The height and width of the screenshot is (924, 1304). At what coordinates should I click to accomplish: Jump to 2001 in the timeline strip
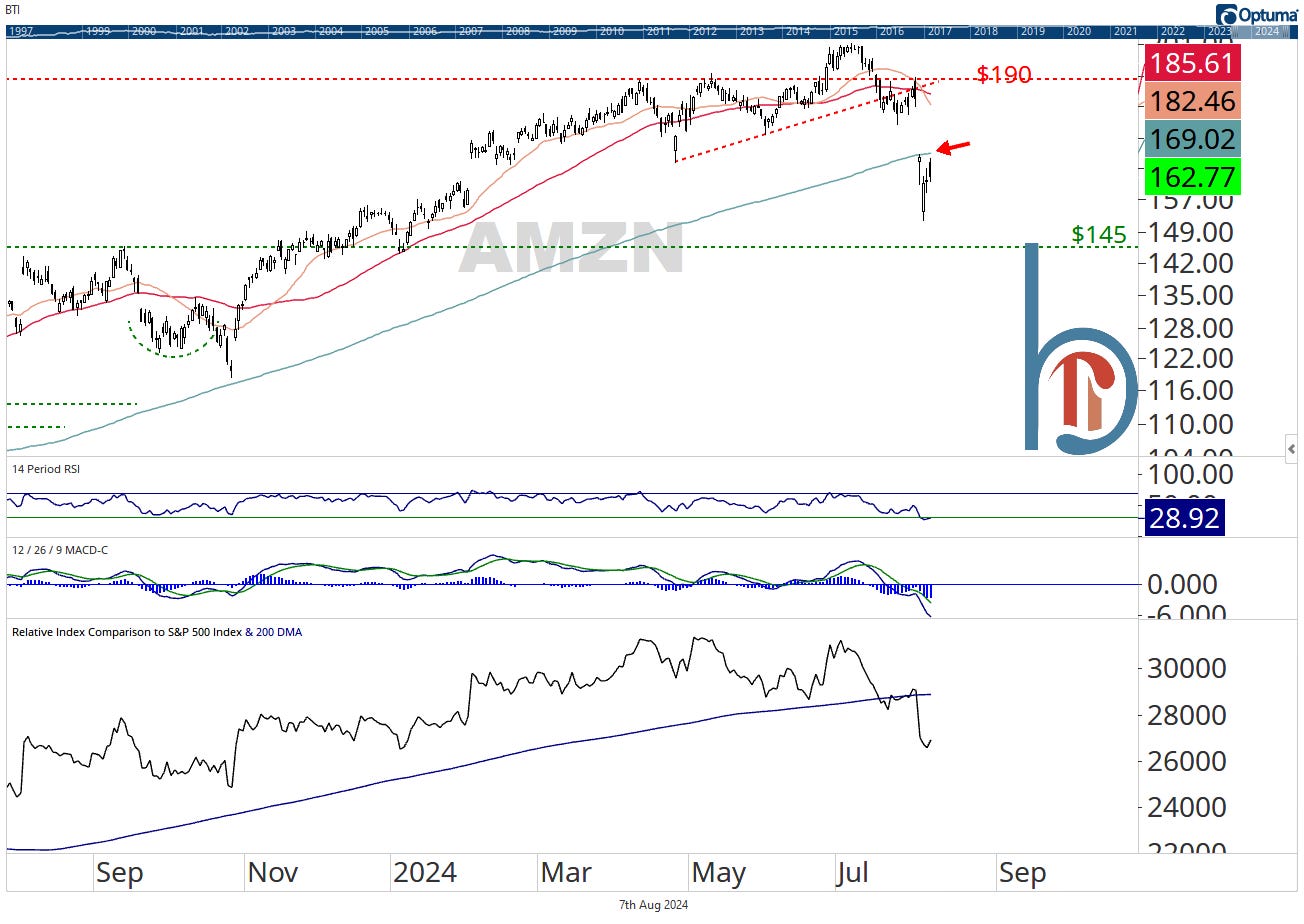[191, 31]
